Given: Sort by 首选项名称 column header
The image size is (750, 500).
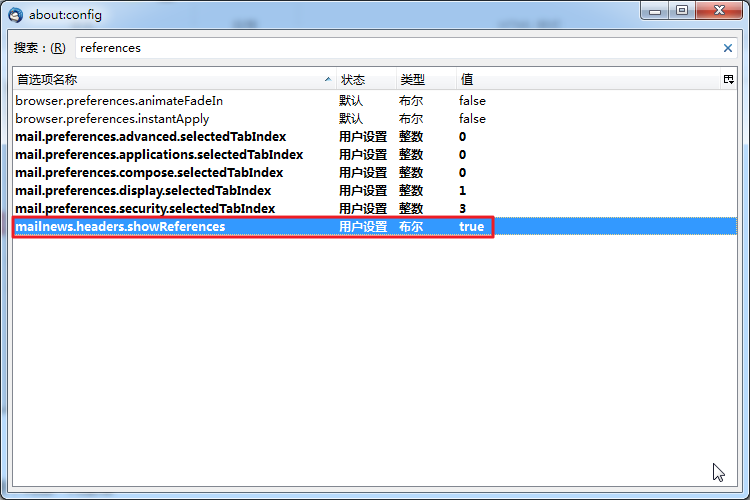Looking at the screenshot, I should tap(175, 79).
